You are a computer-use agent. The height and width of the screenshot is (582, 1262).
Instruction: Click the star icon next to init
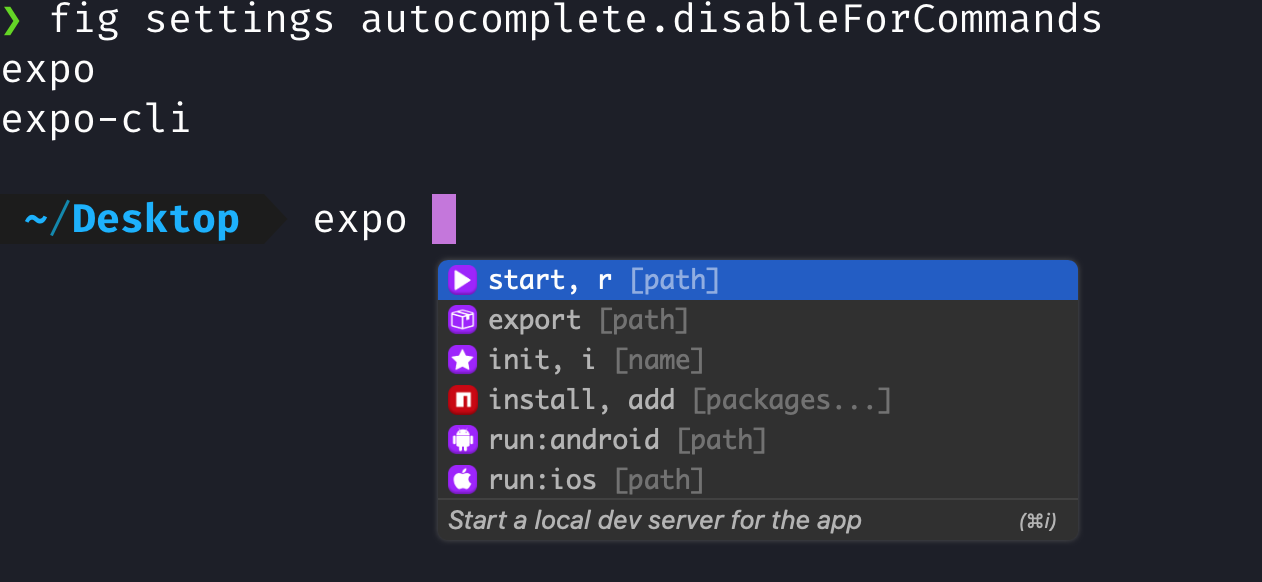pyautogui.click(x=461, y=359)
